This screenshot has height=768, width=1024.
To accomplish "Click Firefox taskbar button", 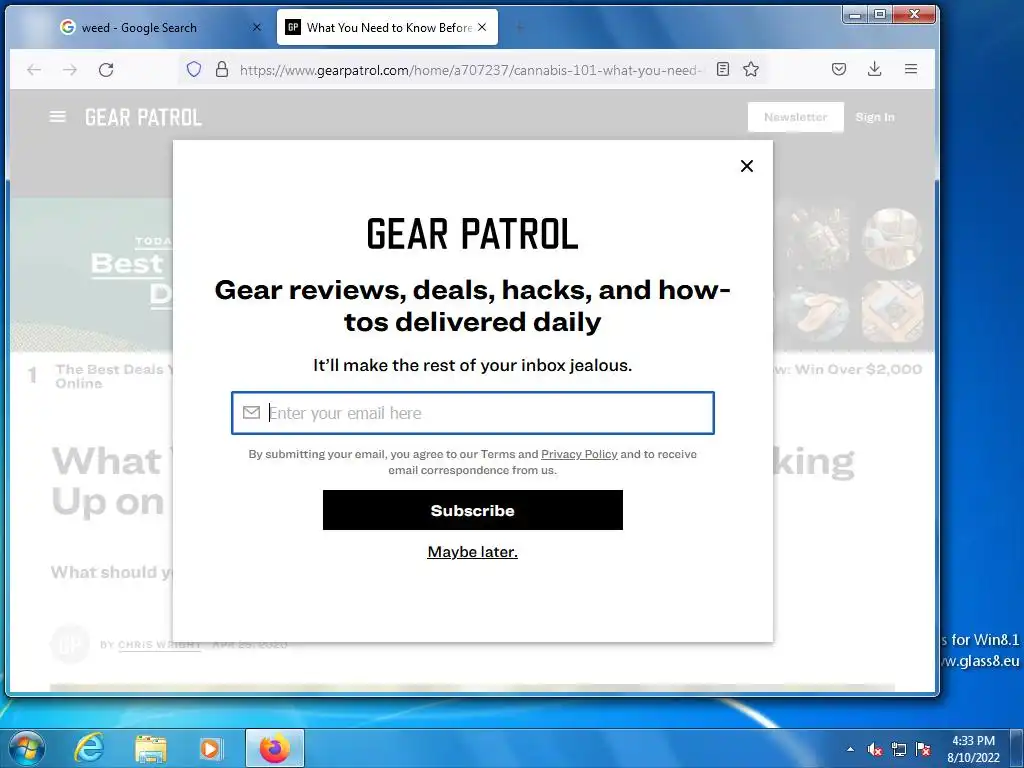I will (x=275, y=748).
